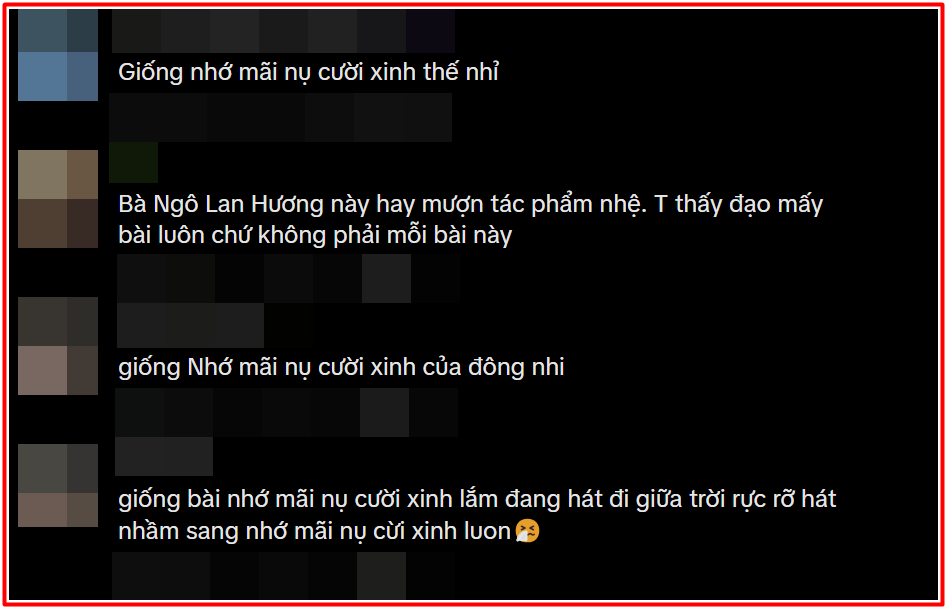Click the blurred action row under the last comment
The image size is (947, 609).
pyautogui.click(x=283, y=575)
